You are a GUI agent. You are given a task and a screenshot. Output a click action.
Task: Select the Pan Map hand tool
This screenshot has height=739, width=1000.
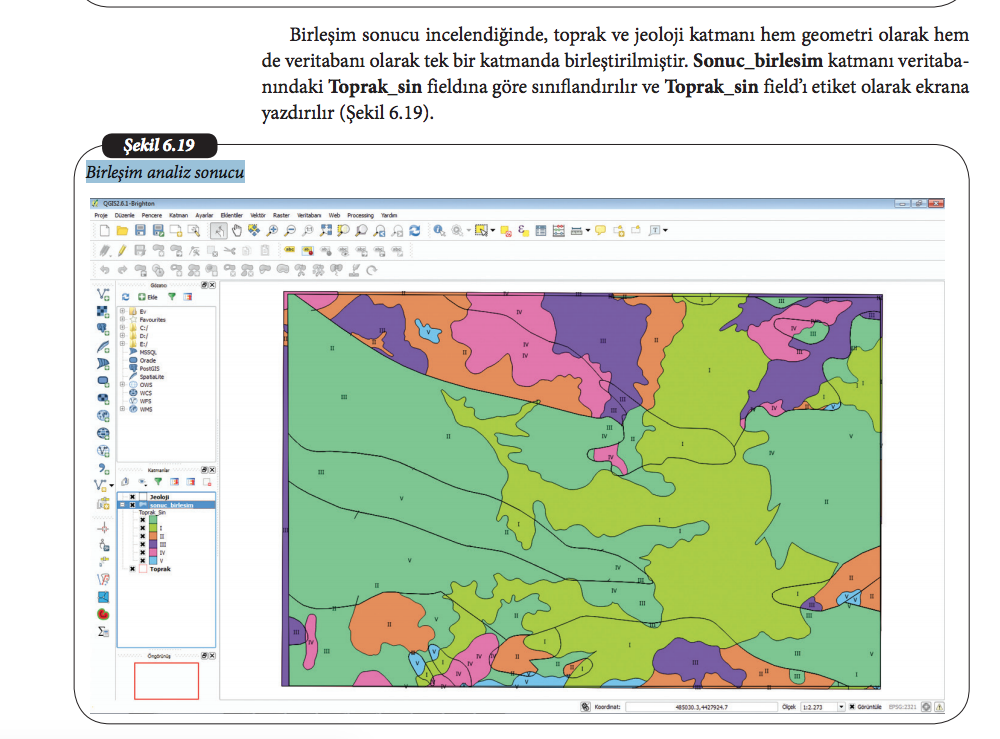point(237,231)
